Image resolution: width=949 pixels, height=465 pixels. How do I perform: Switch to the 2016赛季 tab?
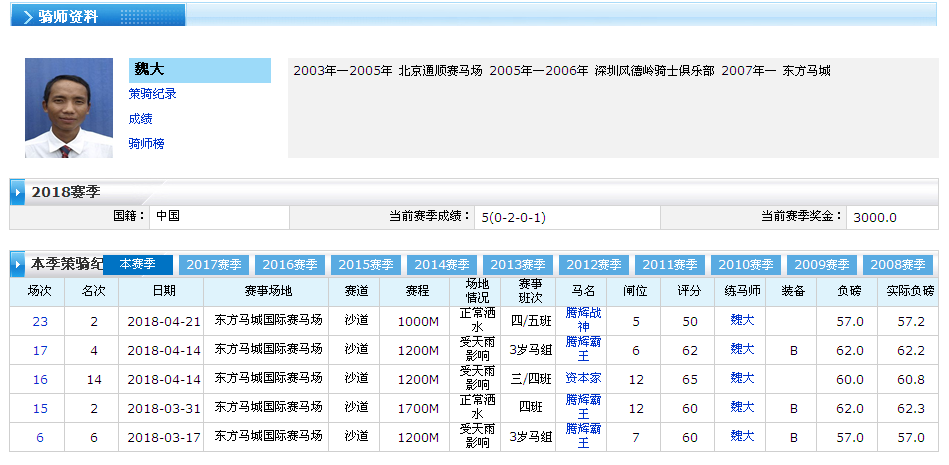pos(290,265)
